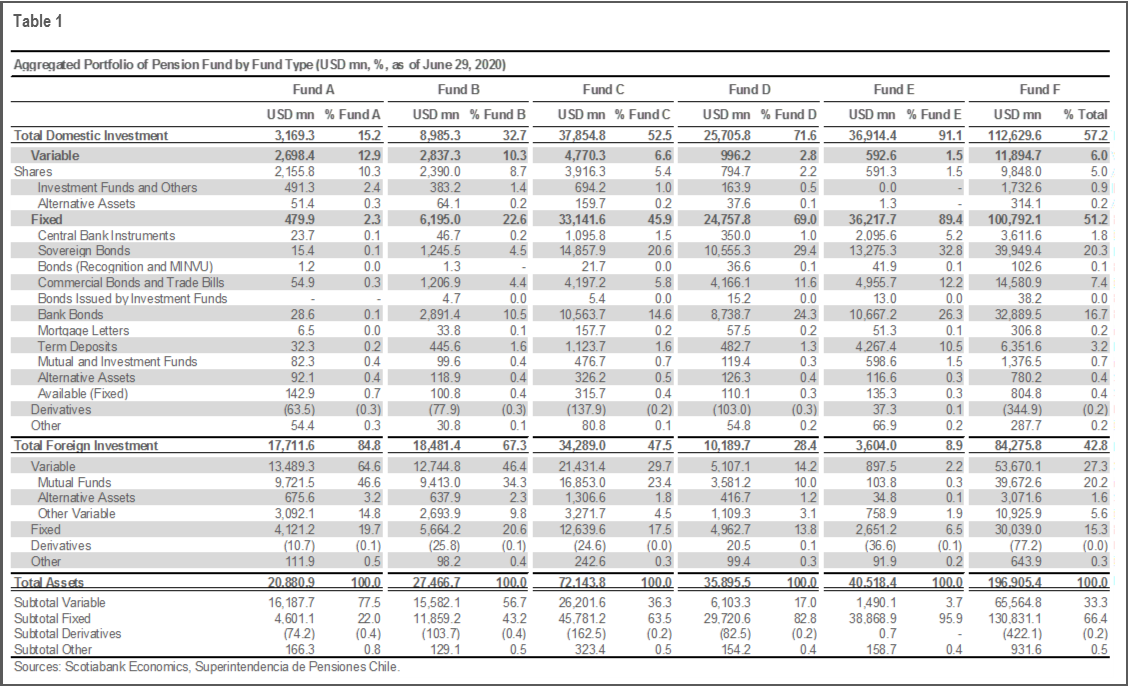This screenshot has width=1128, height=687.
Task: Click the 'Central Bank Instruments' row label
Action: tap(106, 236)
